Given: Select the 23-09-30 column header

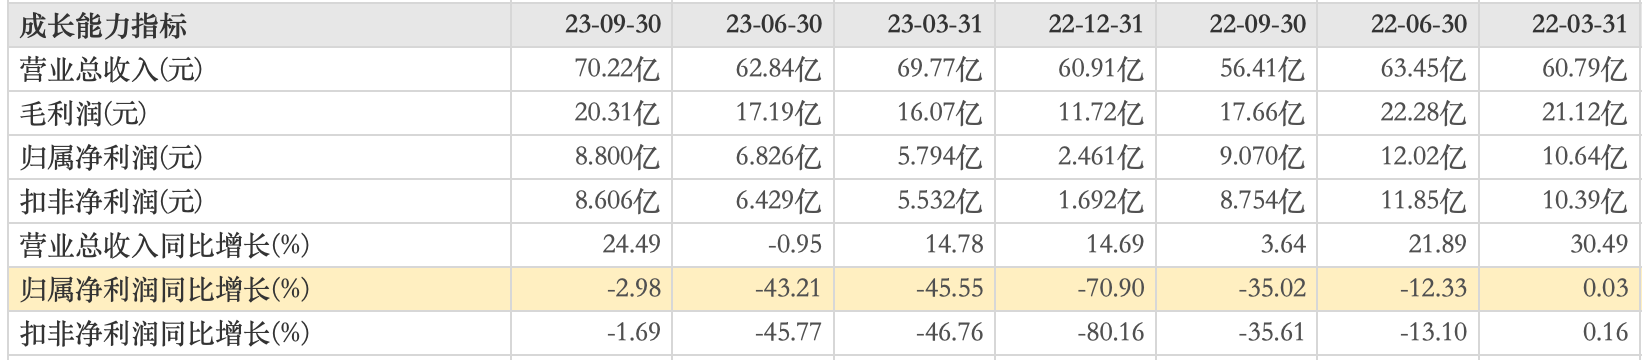Looking at the screenshot, I should point(613,24).
